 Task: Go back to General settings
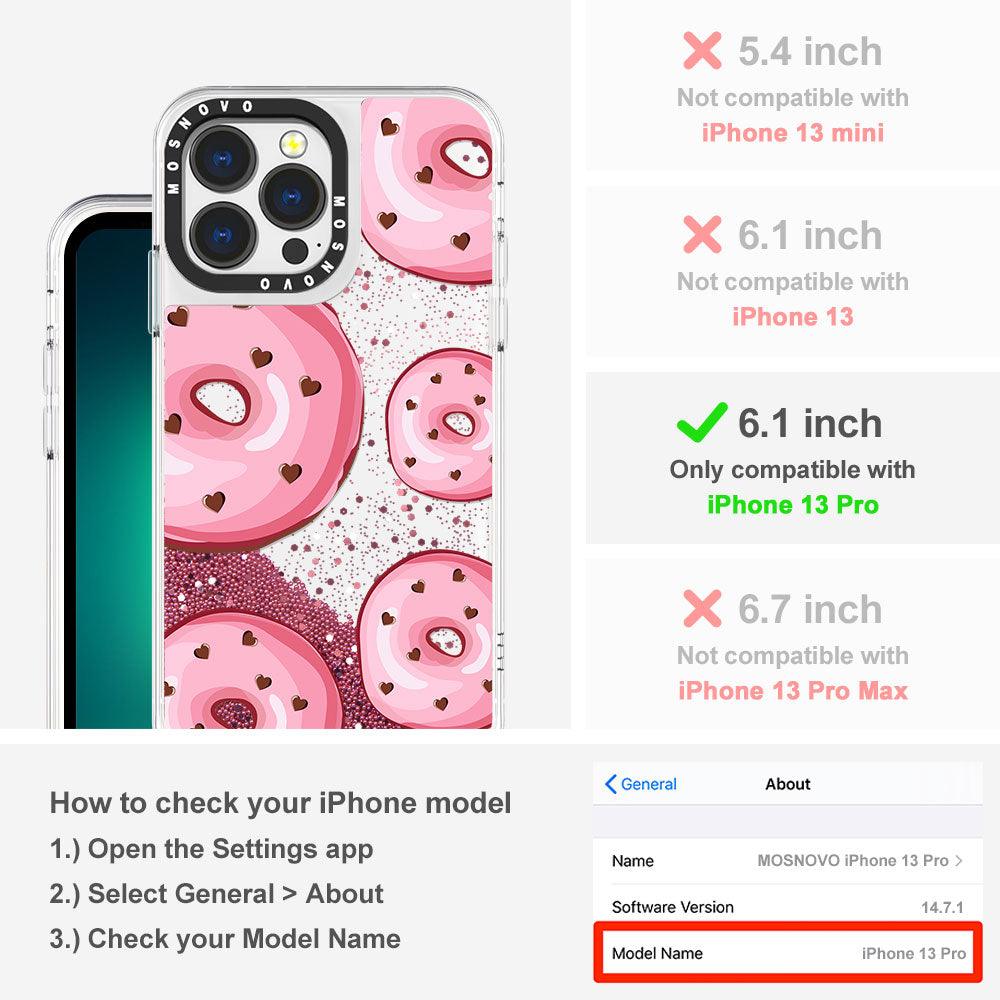click(640, 784)
